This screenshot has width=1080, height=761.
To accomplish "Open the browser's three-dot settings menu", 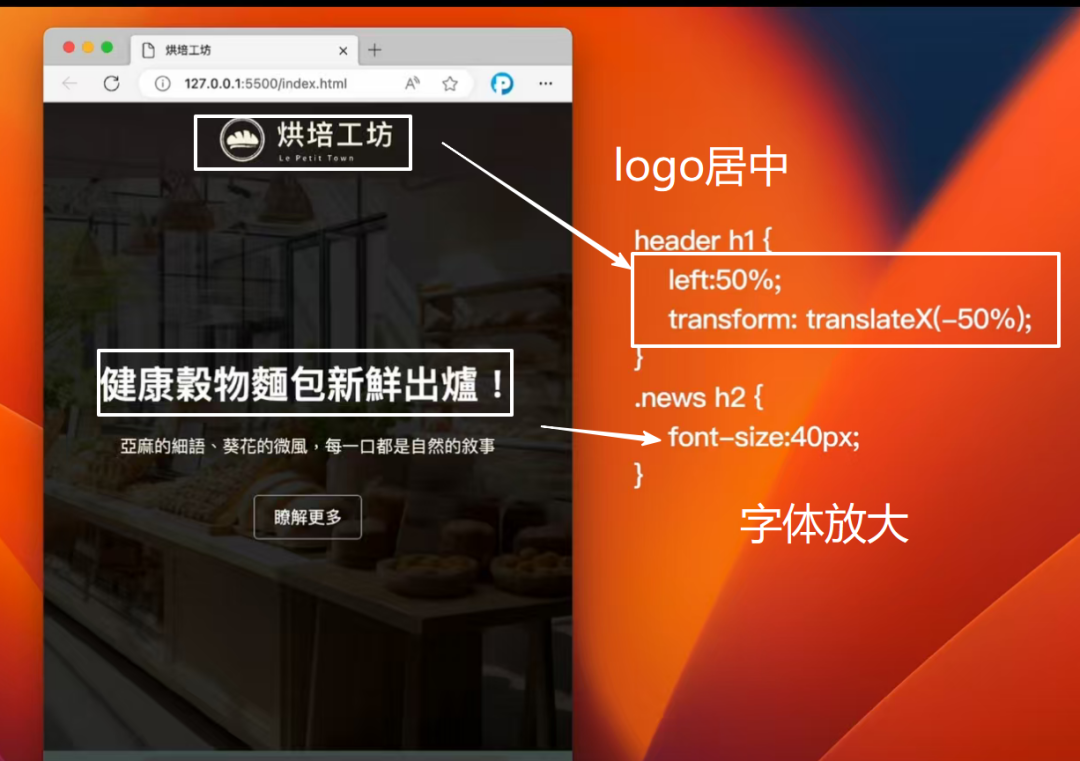I will (546, 84).
